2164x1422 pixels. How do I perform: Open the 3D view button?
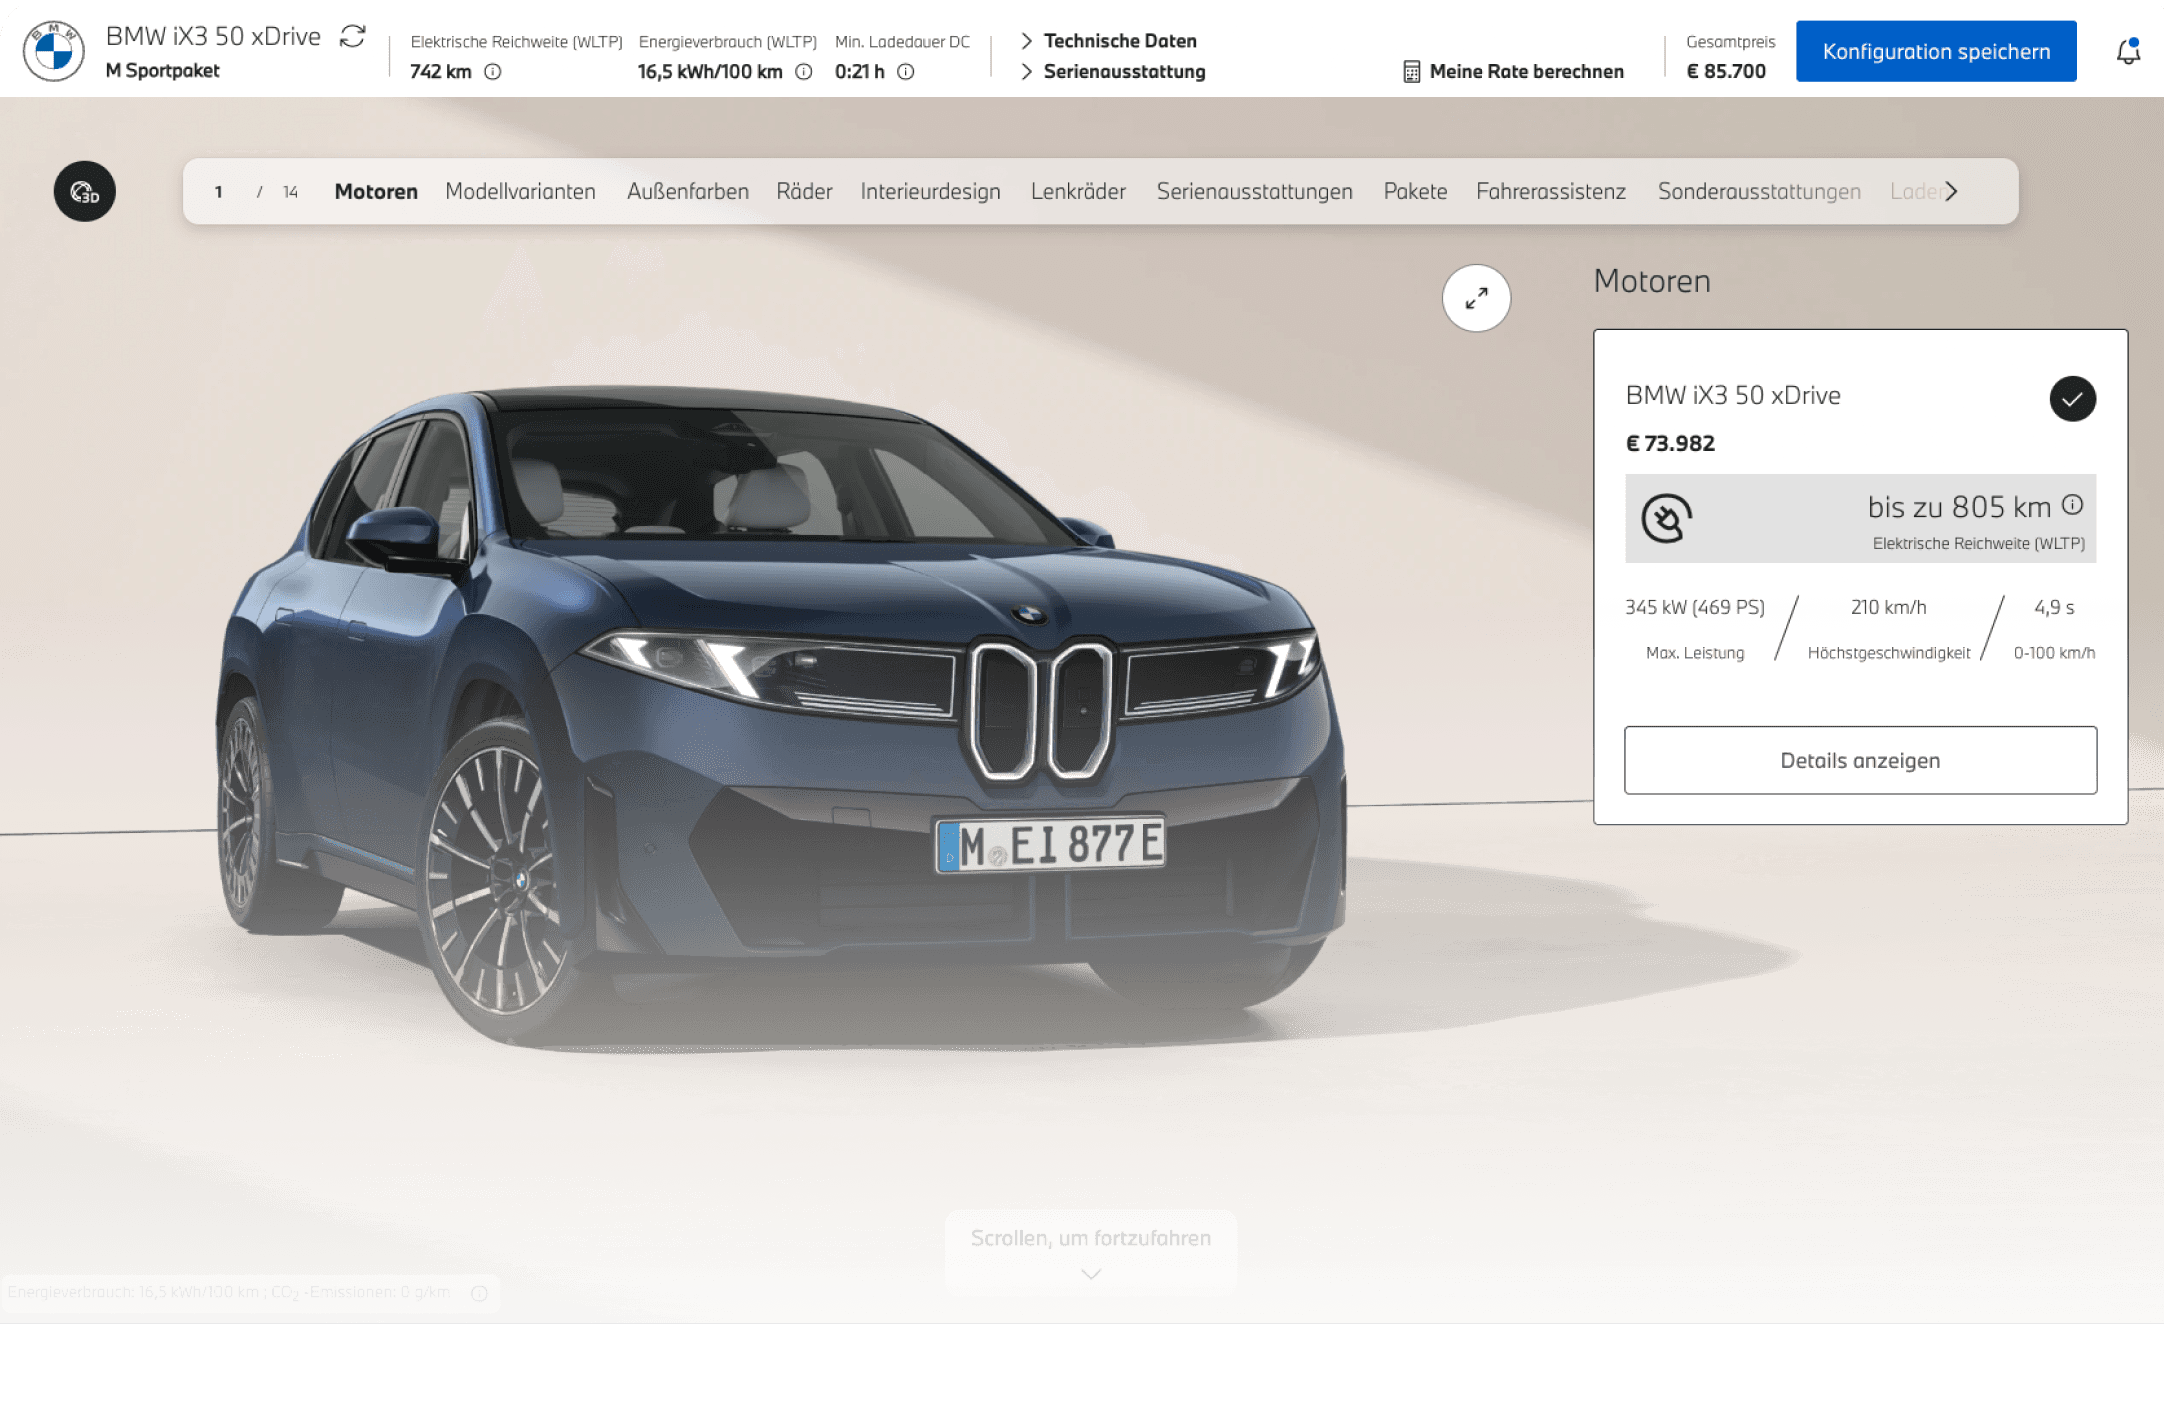(85, 191)
